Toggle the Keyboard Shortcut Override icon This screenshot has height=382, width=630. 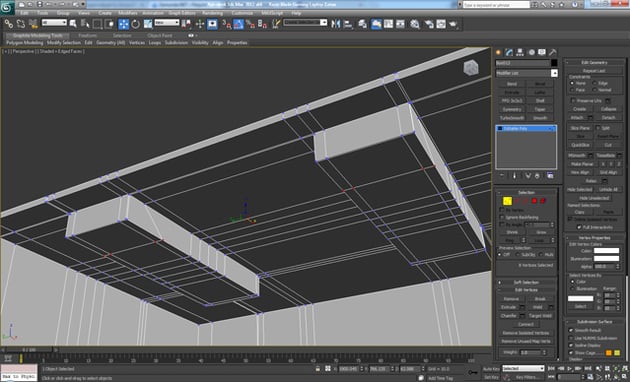click(212, 24)
